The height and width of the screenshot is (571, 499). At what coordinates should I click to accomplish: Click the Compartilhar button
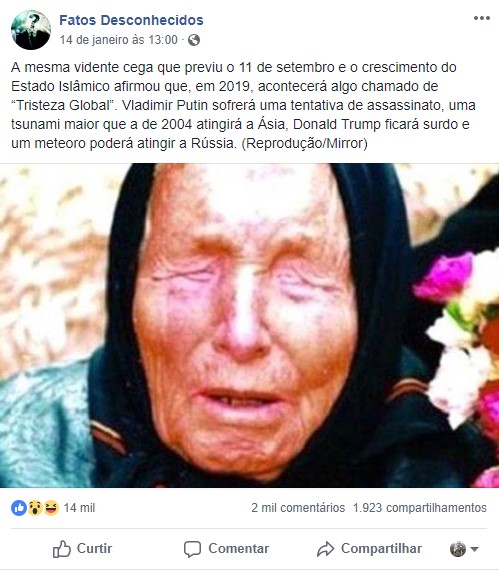pos(369,549)
